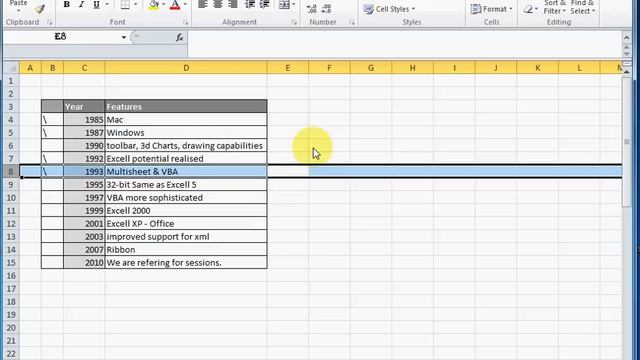Open the Number dialog launcher
640x360 pixels.
[352, 22]
